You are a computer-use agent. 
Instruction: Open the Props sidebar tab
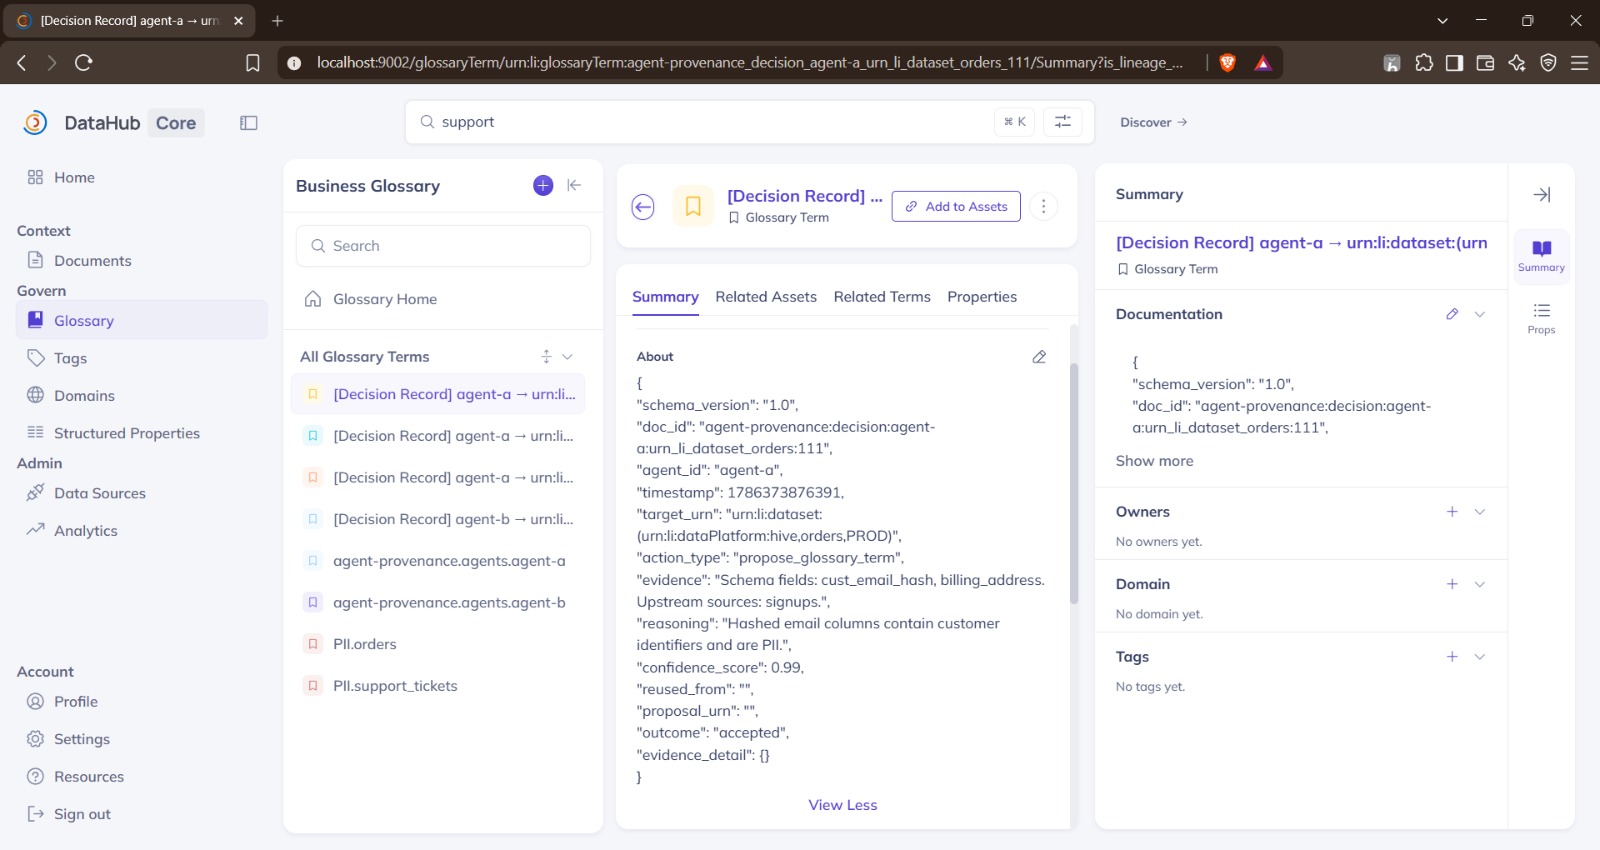1541,318
